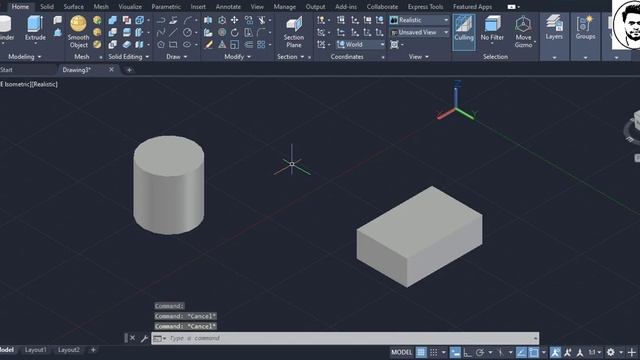
Task: Select the Smooth Object mesh tool
Action: click(x=78, y=32)
